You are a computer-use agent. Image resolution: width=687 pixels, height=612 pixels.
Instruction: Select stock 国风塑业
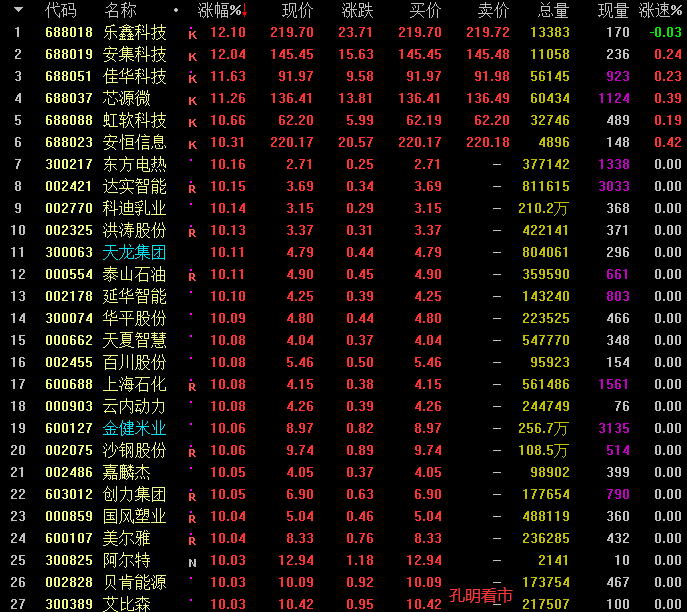[135, 516]
